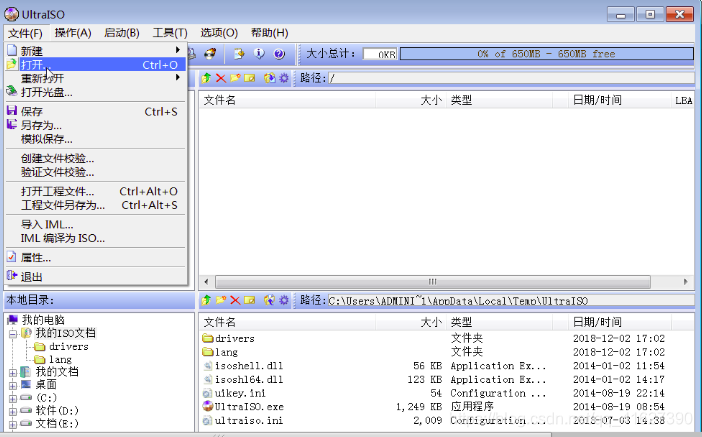Expand the 桌面 tree node
Image resolution: width=702 pixels, height=437 pixels.
click(x=13, y=386)
